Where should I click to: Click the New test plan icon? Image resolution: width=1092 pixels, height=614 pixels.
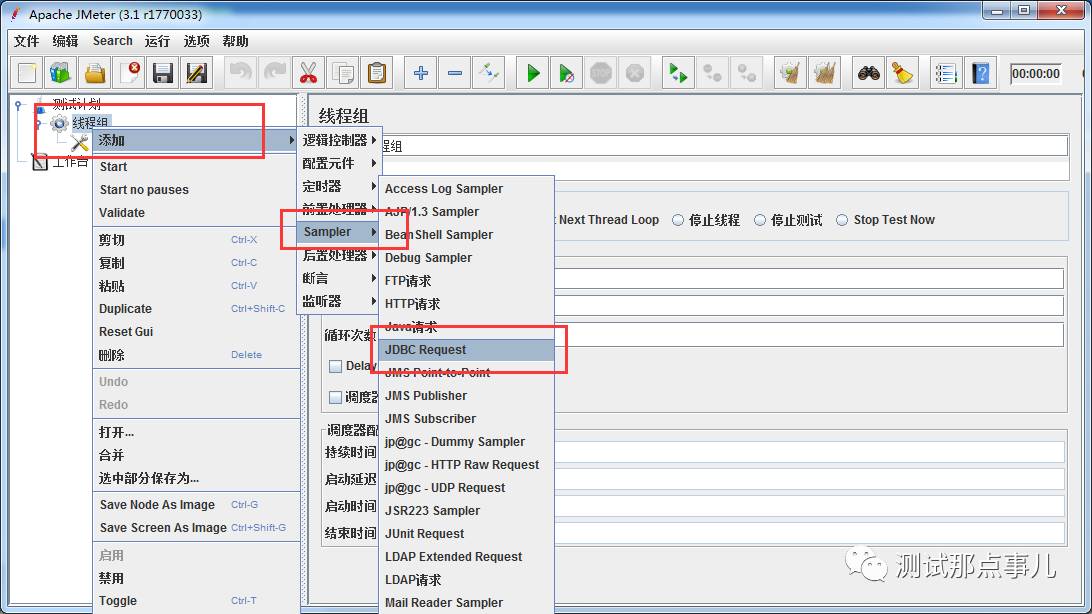(27, 73)
